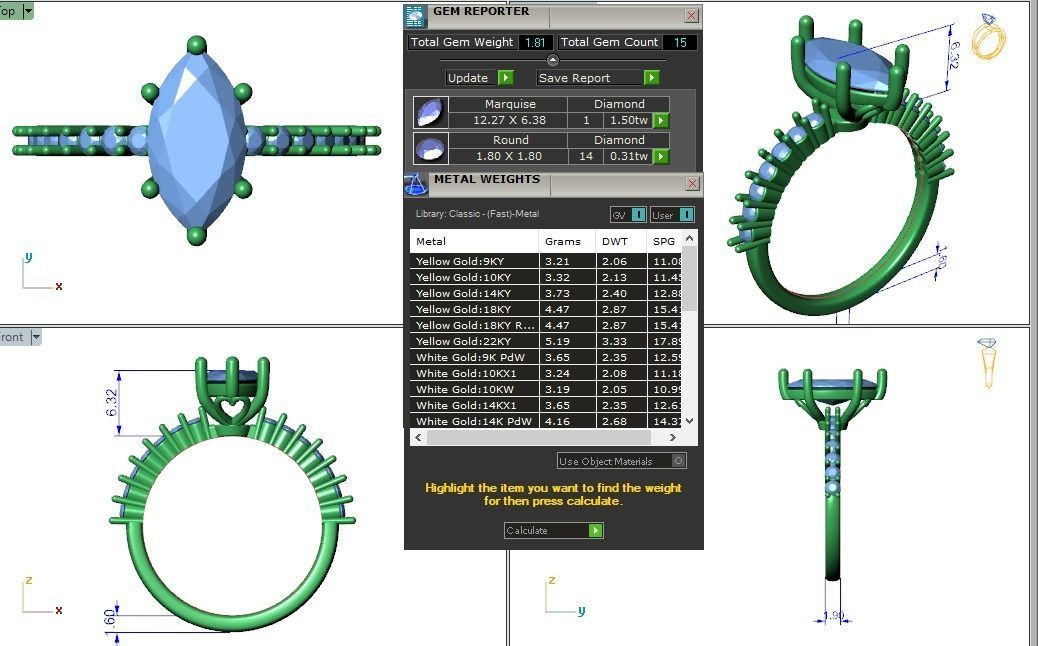Click the Library: Classic - (Fast)-Metal text
This screenshot has width=1038, height=646.
[477, 214]
